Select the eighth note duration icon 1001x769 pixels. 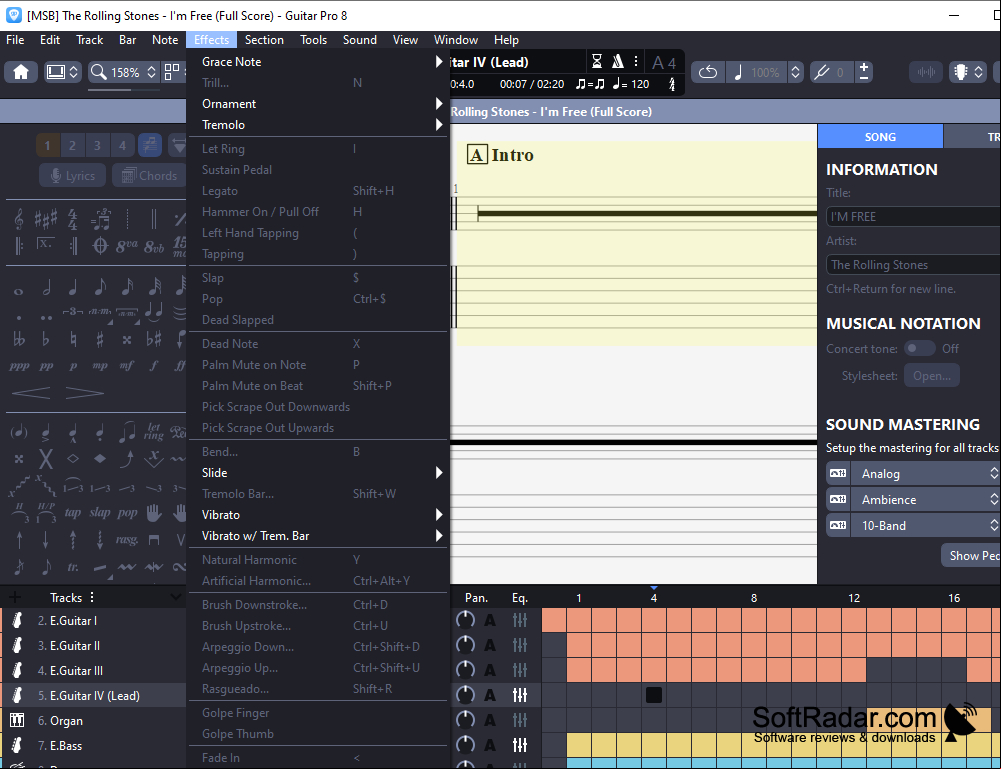pos(100,288)
